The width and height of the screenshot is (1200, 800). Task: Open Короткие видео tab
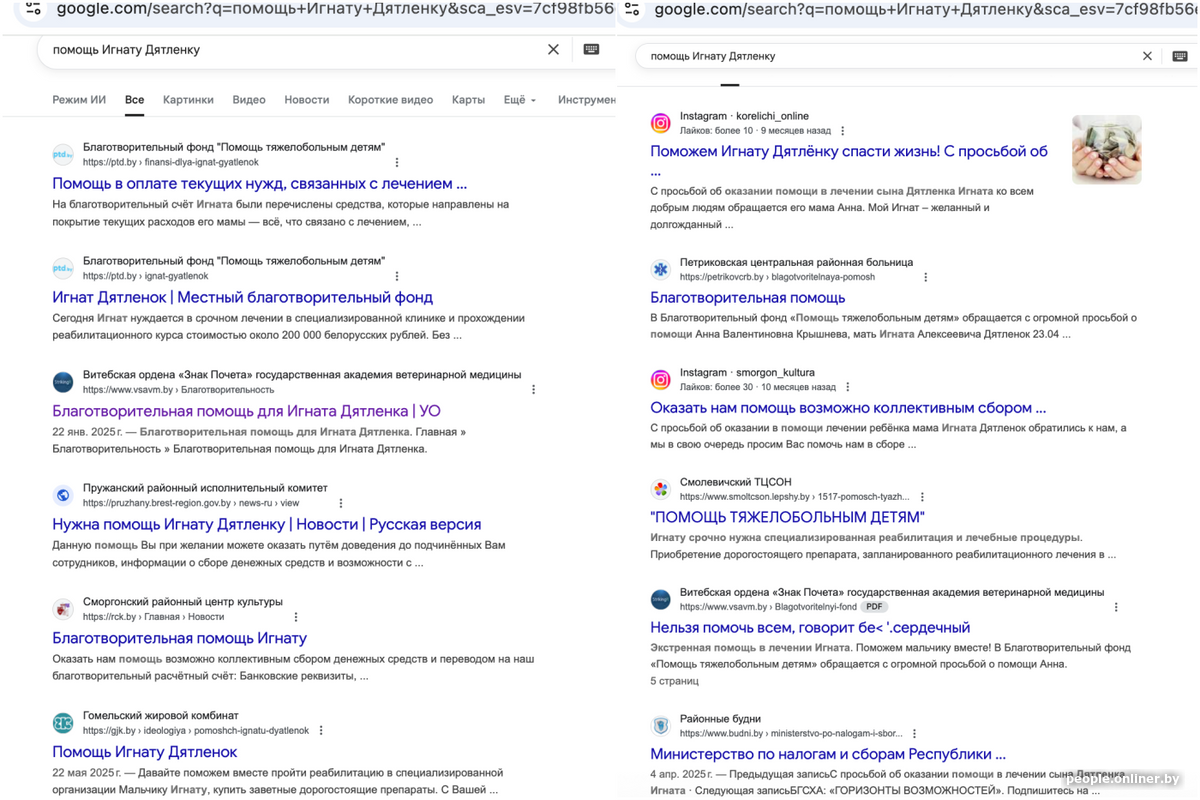coord(390,100)
